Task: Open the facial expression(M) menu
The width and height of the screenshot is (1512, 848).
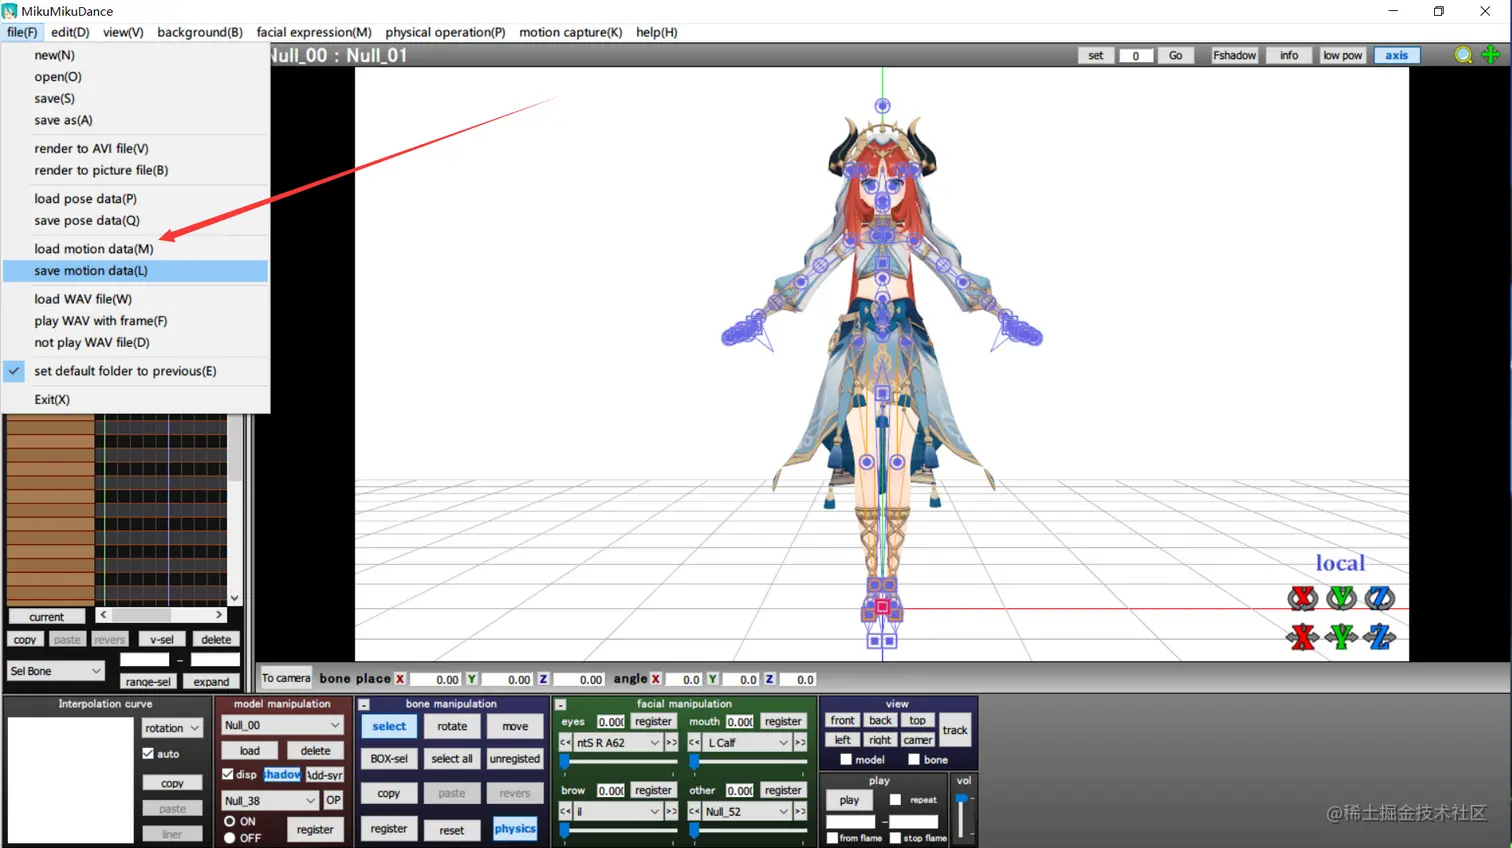Action: pyautogui.click(x=314, y=32)
